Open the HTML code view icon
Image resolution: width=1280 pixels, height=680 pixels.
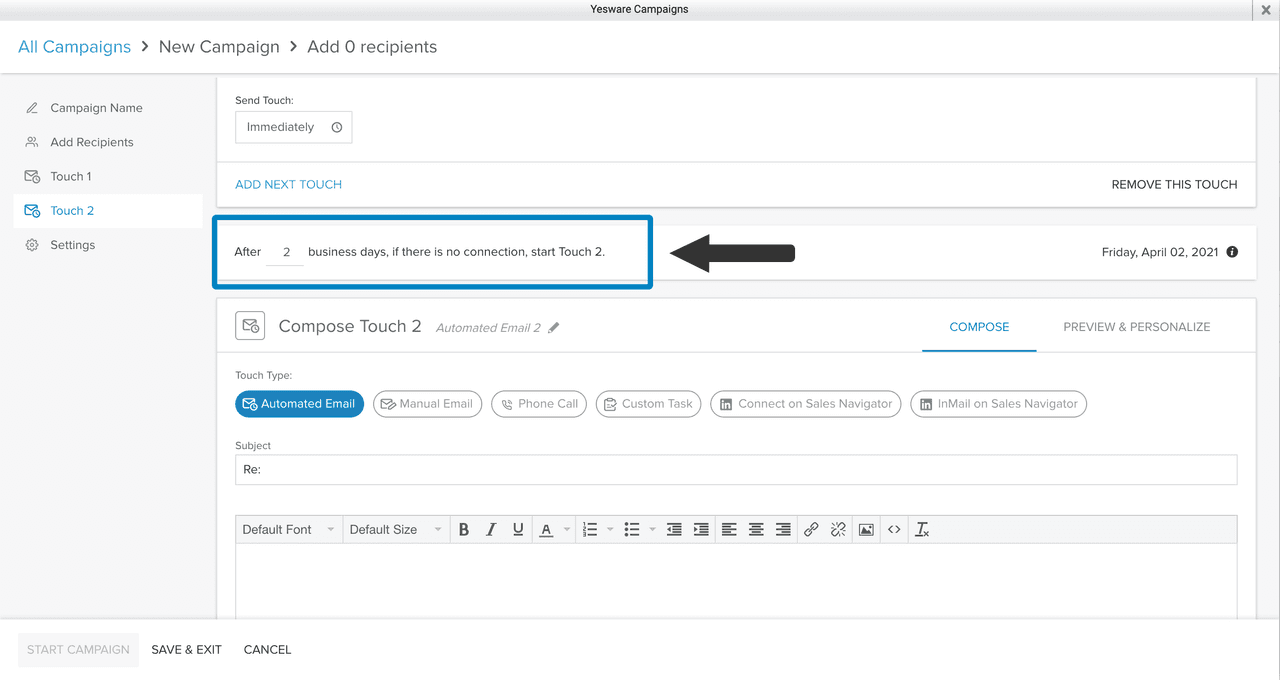pos(893,529)
